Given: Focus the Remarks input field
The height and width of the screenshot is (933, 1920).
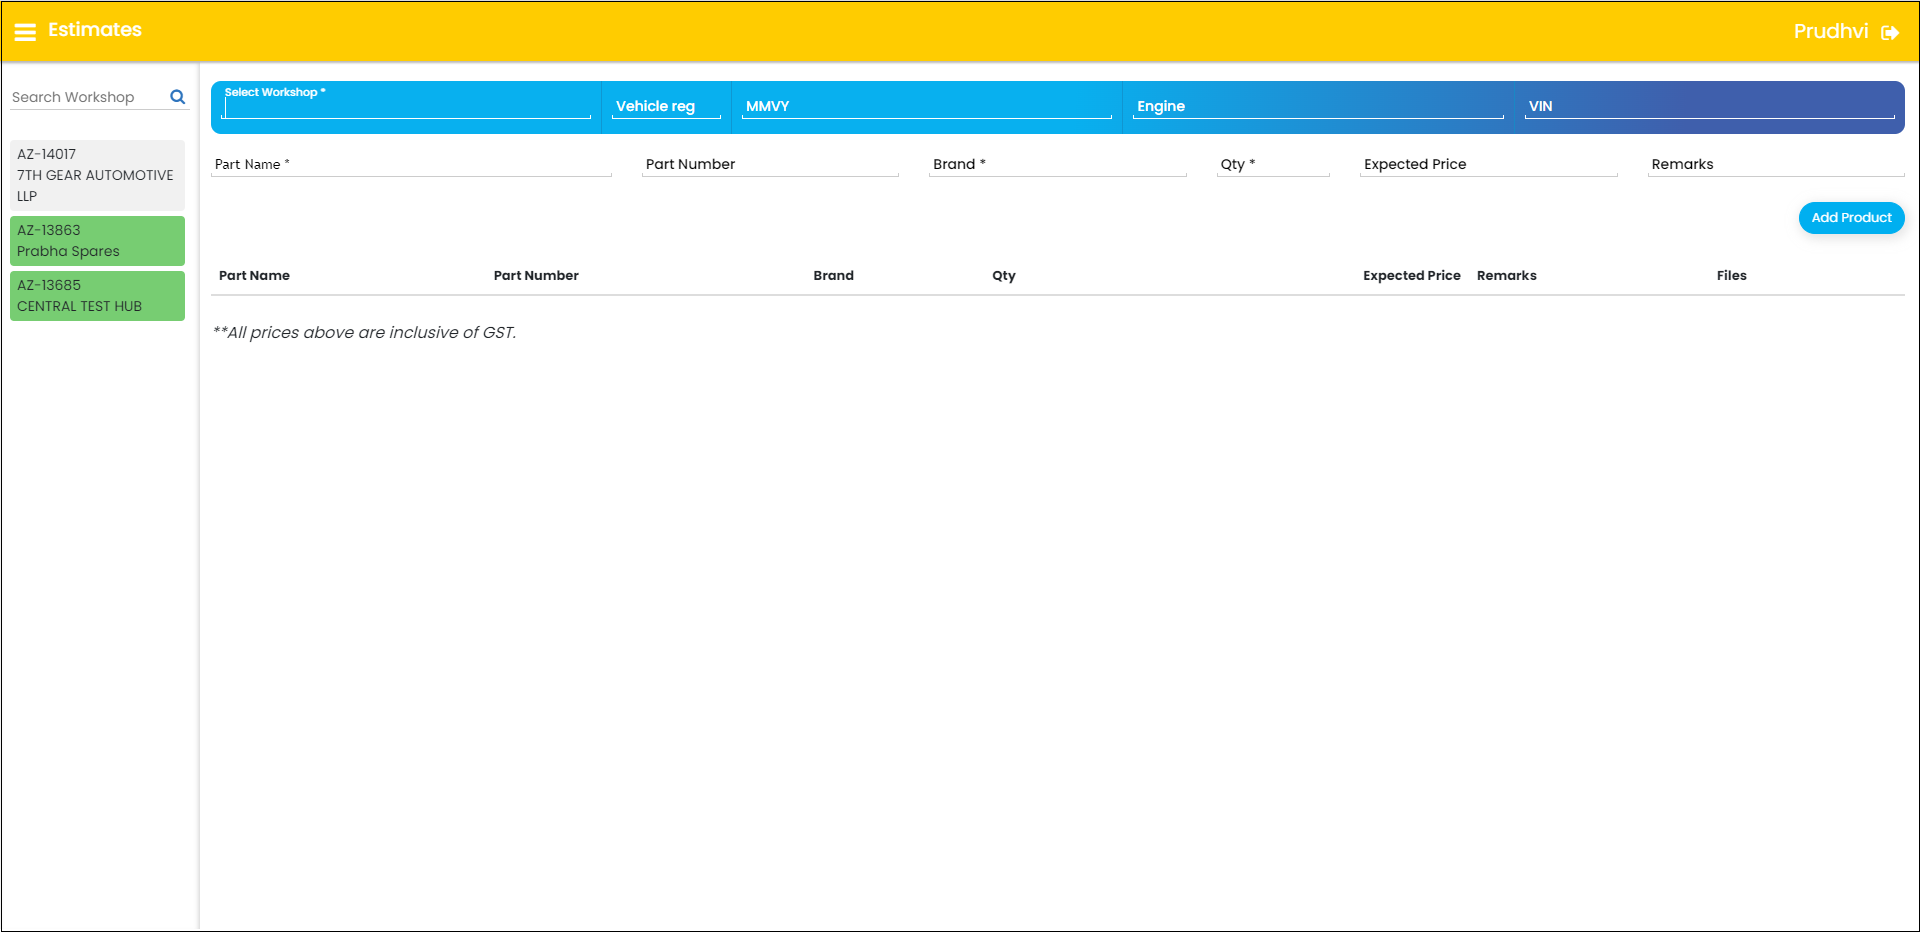Looking at the screenshot, I should (x=1776, y=164).
